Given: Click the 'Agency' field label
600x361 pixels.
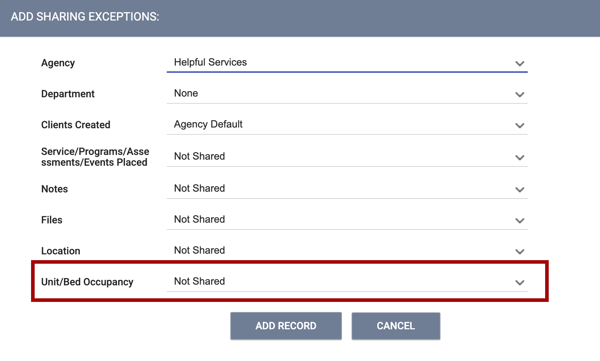Looking at the screenshot, I should pos(58,63).
